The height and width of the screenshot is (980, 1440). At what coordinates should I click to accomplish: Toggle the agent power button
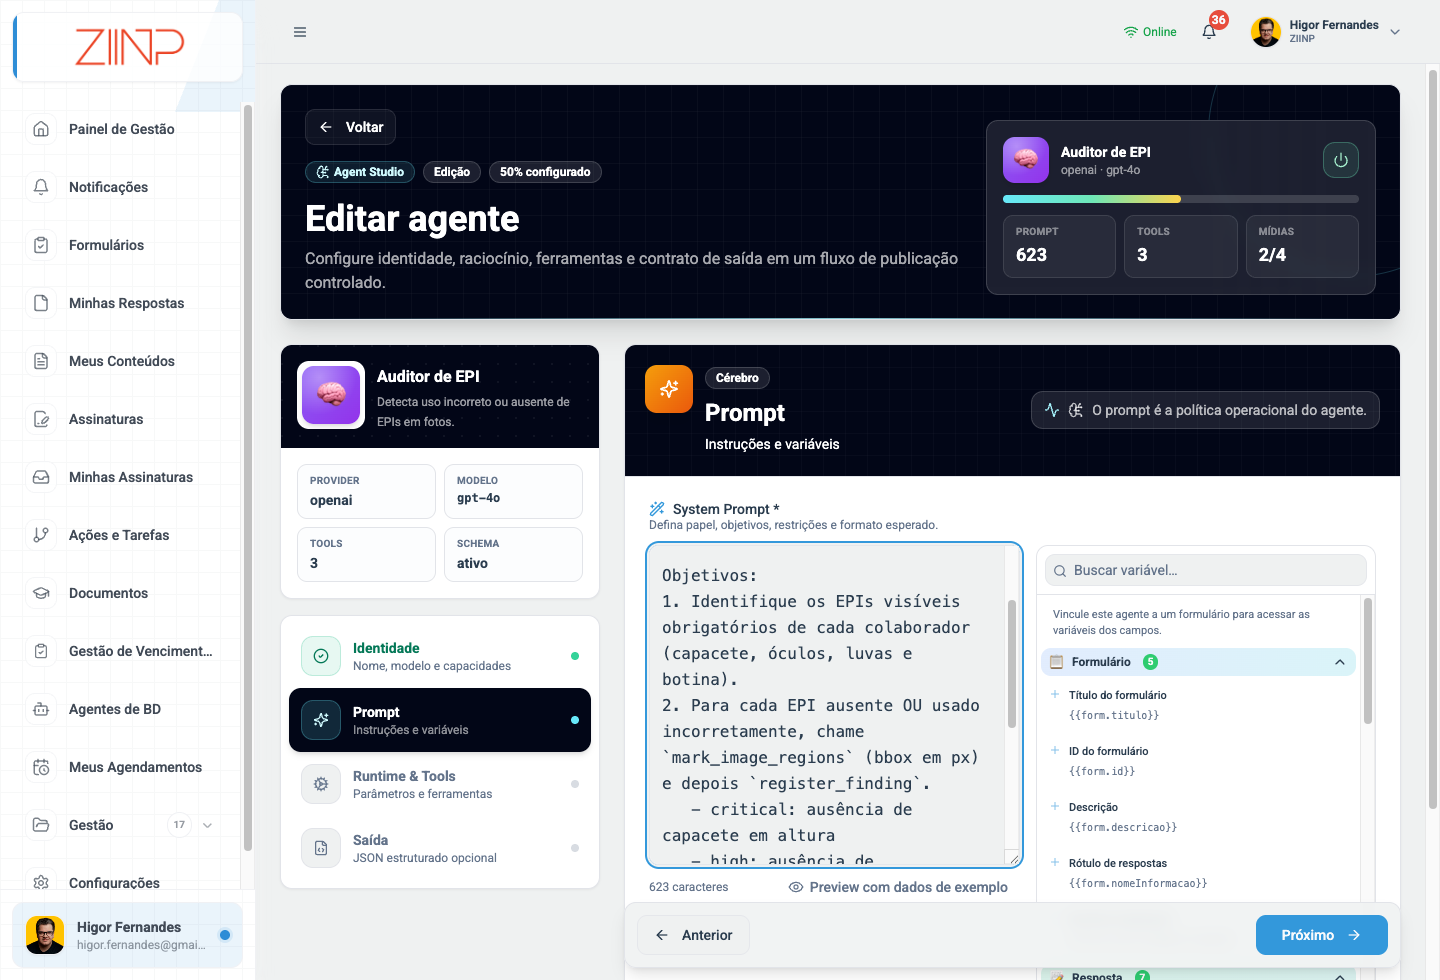point(1341,160)
